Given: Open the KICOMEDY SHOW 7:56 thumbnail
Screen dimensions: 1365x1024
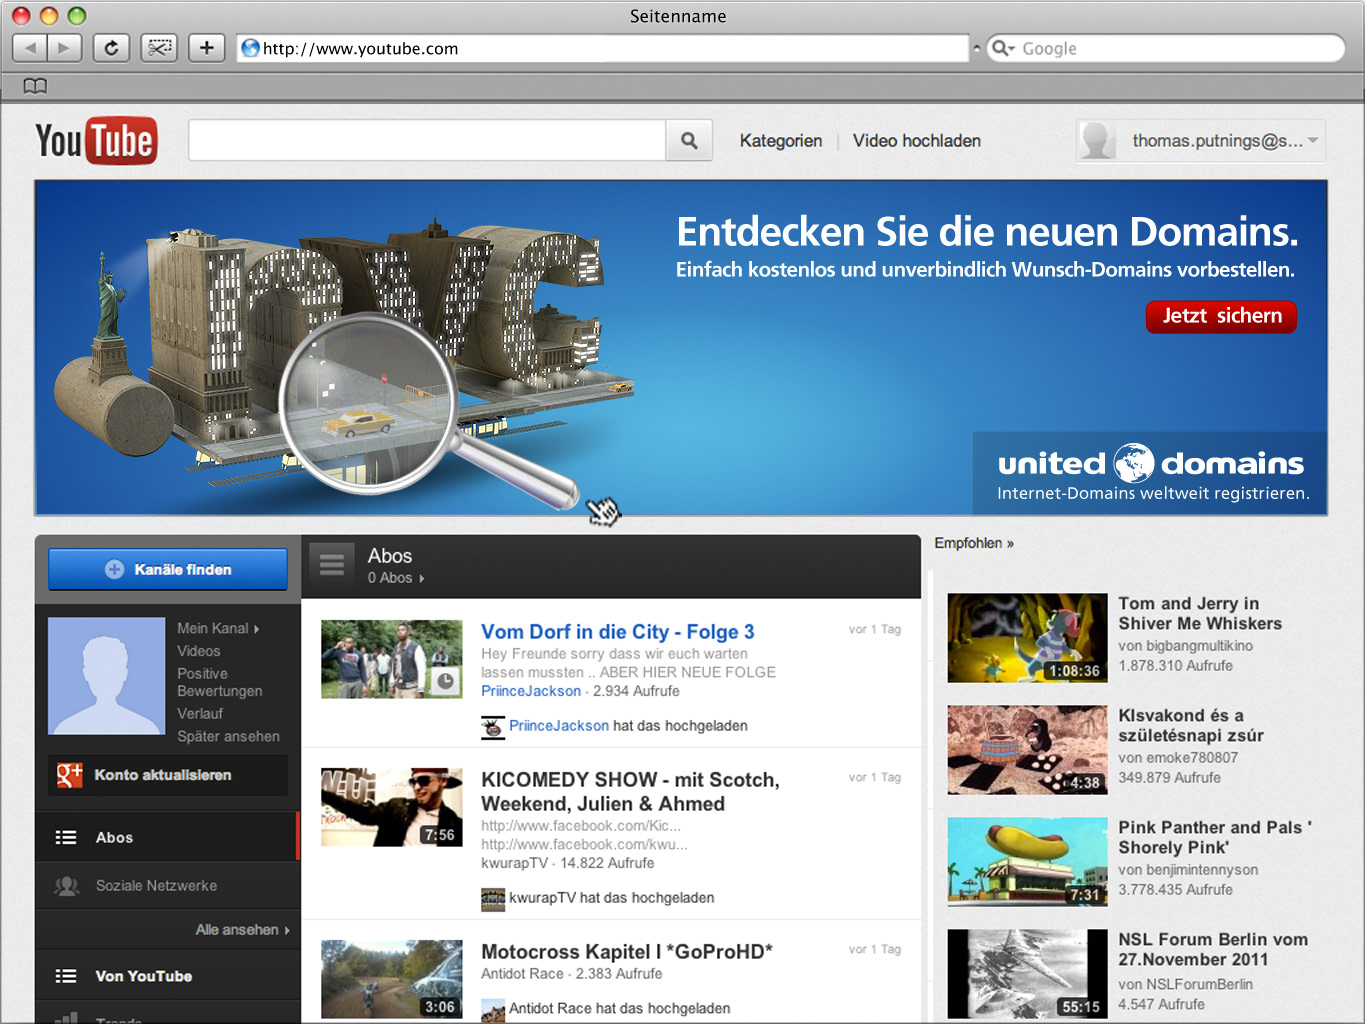Looking at the screenshot, I should point(392,807).
